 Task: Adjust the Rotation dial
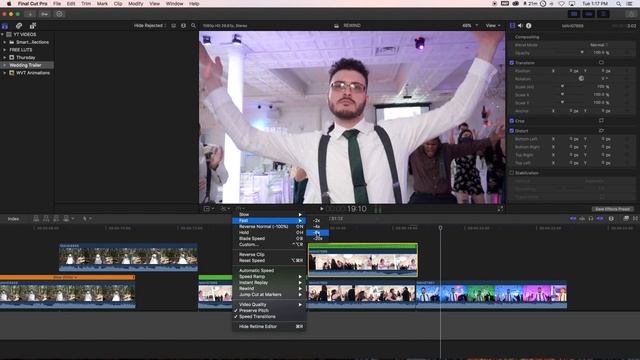coord(581,78)
